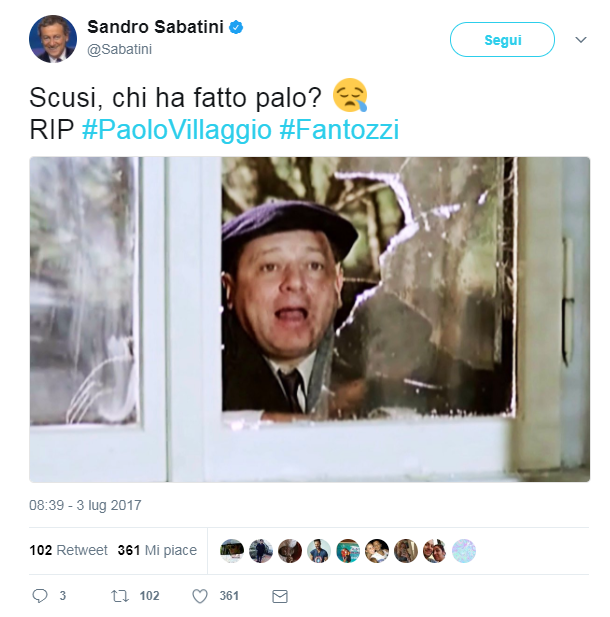Screen dimensions: 610x617
Task: Open the #PaoloVillaggio hashtag
Action: point(177,129)
